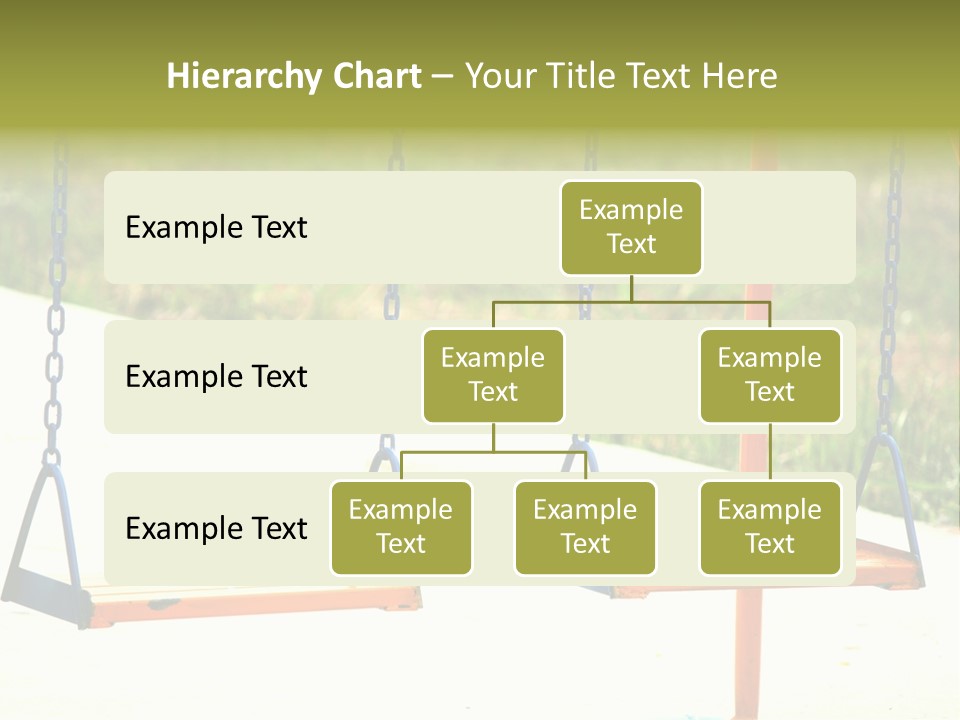Screen dimensions: 960x720
Task: Click the second row's "Example Text" label
Action: (x=216, y=377)
